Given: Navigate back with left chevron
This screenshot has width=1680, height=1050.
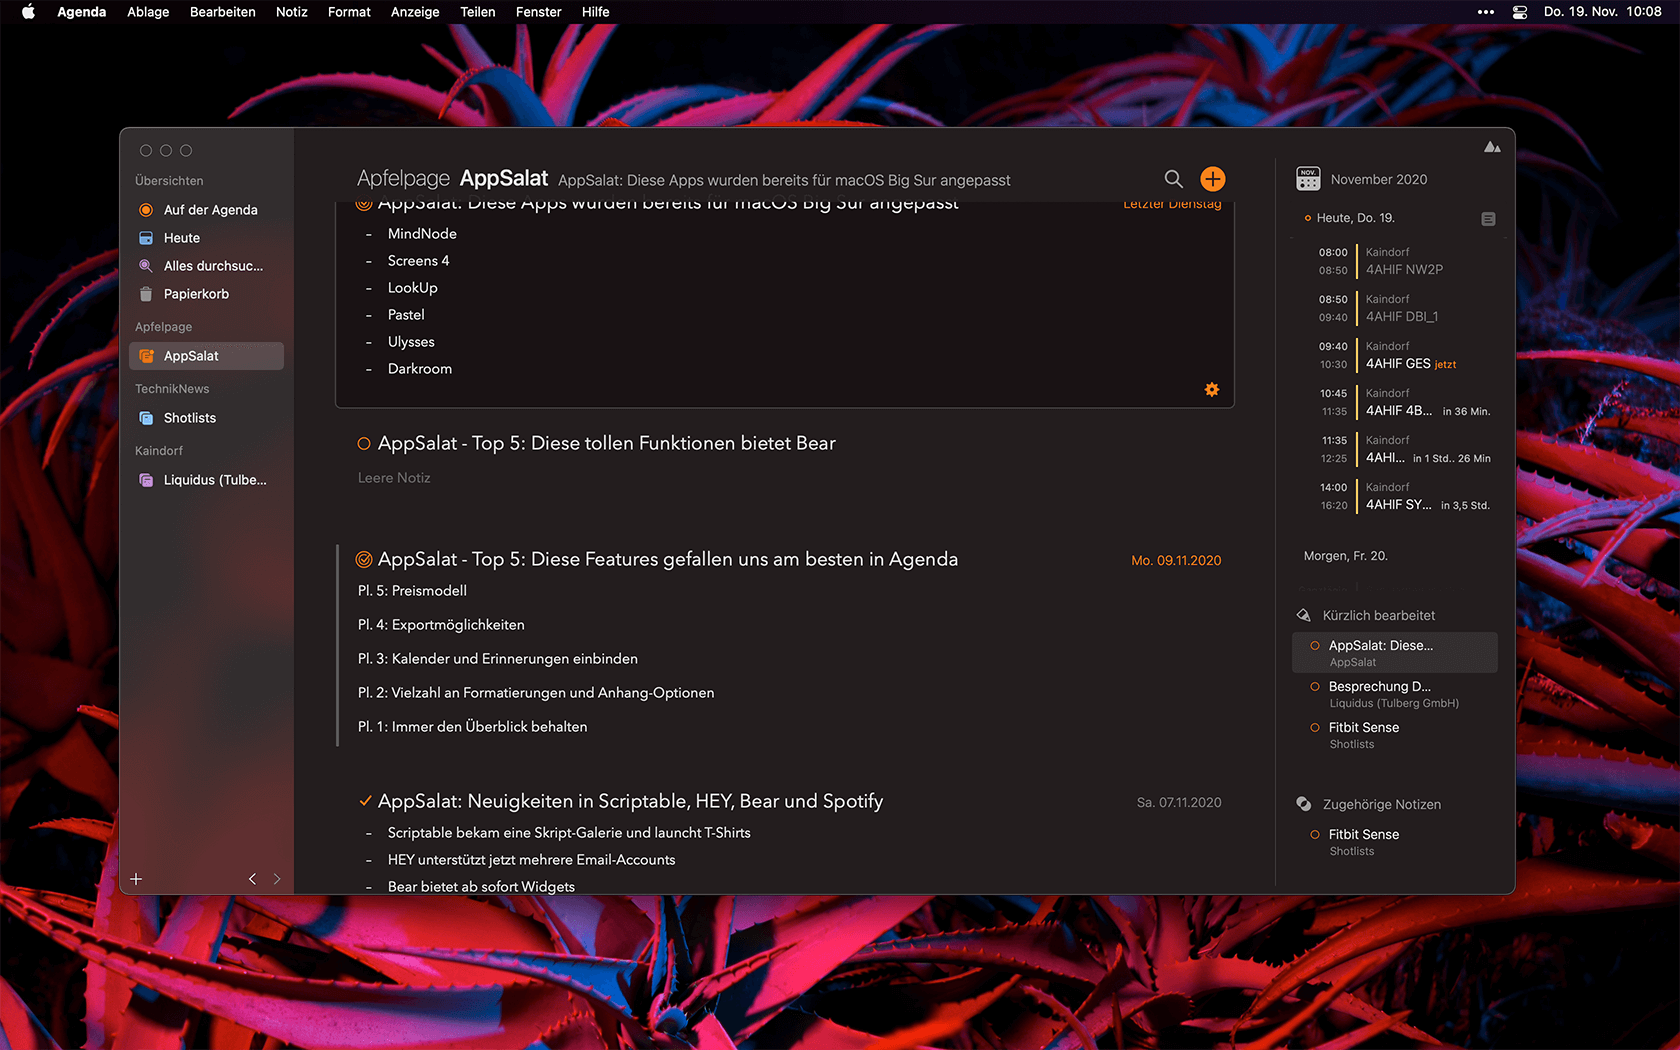Looking at the screenshot, I should 252,879.
